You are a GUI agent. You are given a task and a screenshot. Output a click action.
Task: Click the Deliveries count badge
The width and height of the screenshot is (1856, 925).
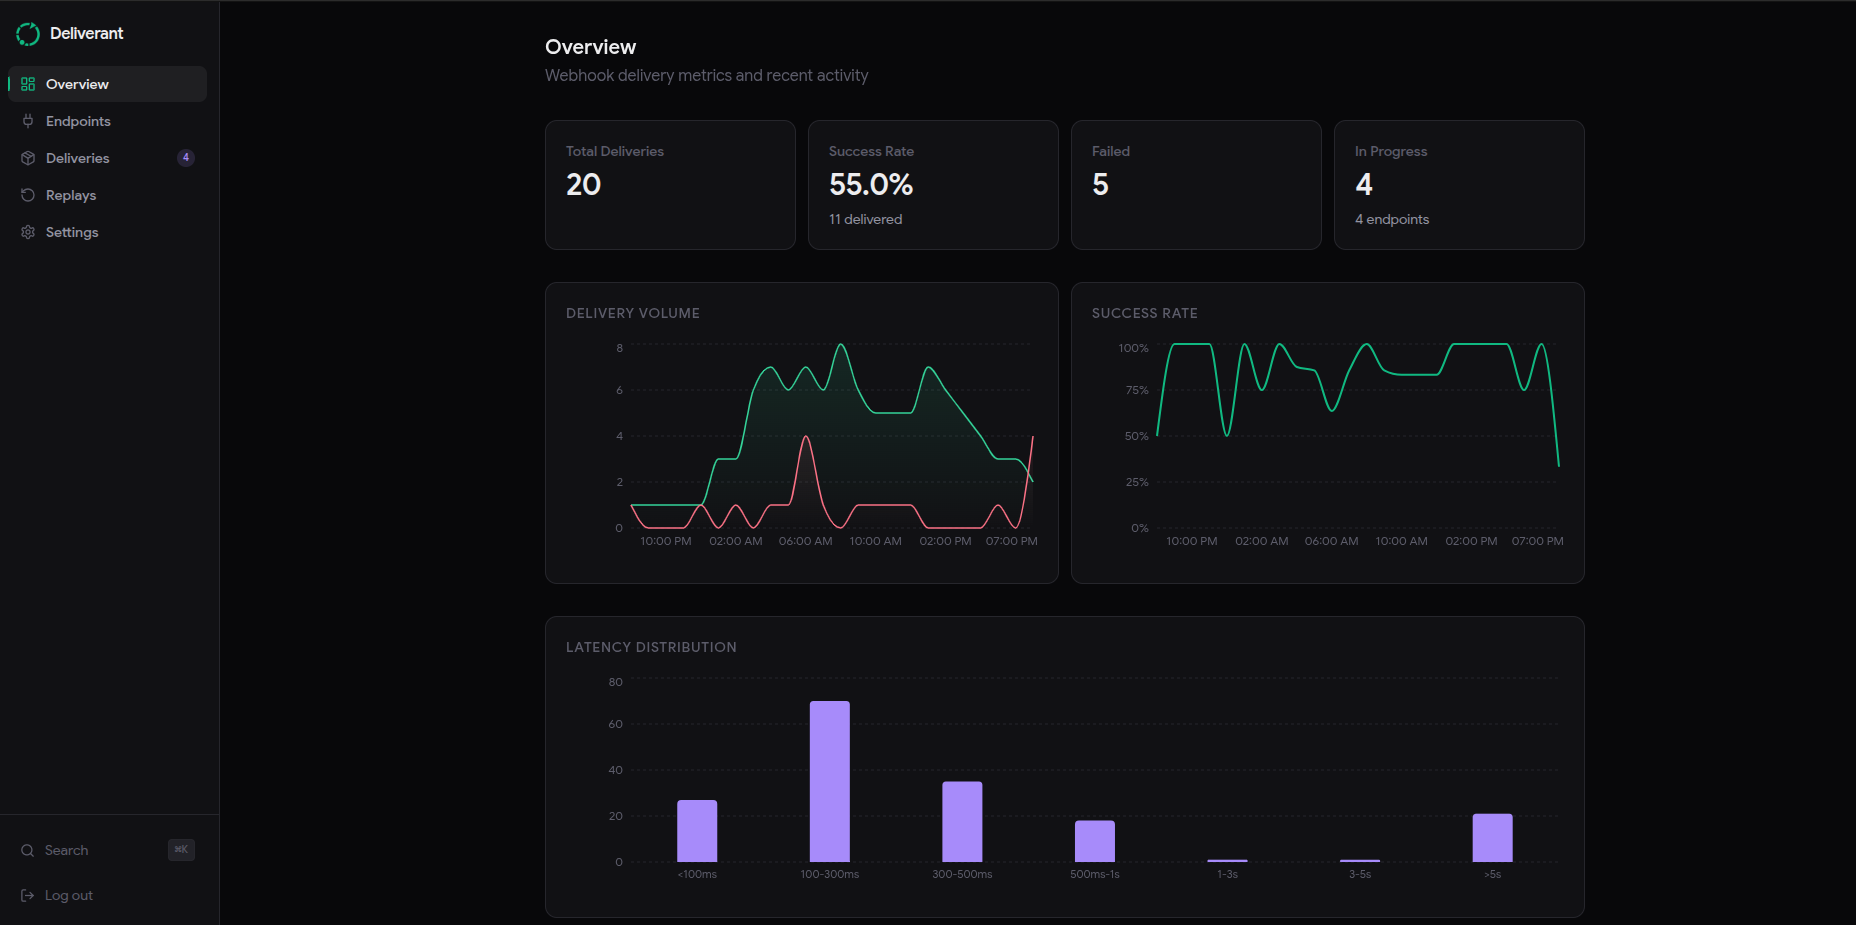point(186,158)
